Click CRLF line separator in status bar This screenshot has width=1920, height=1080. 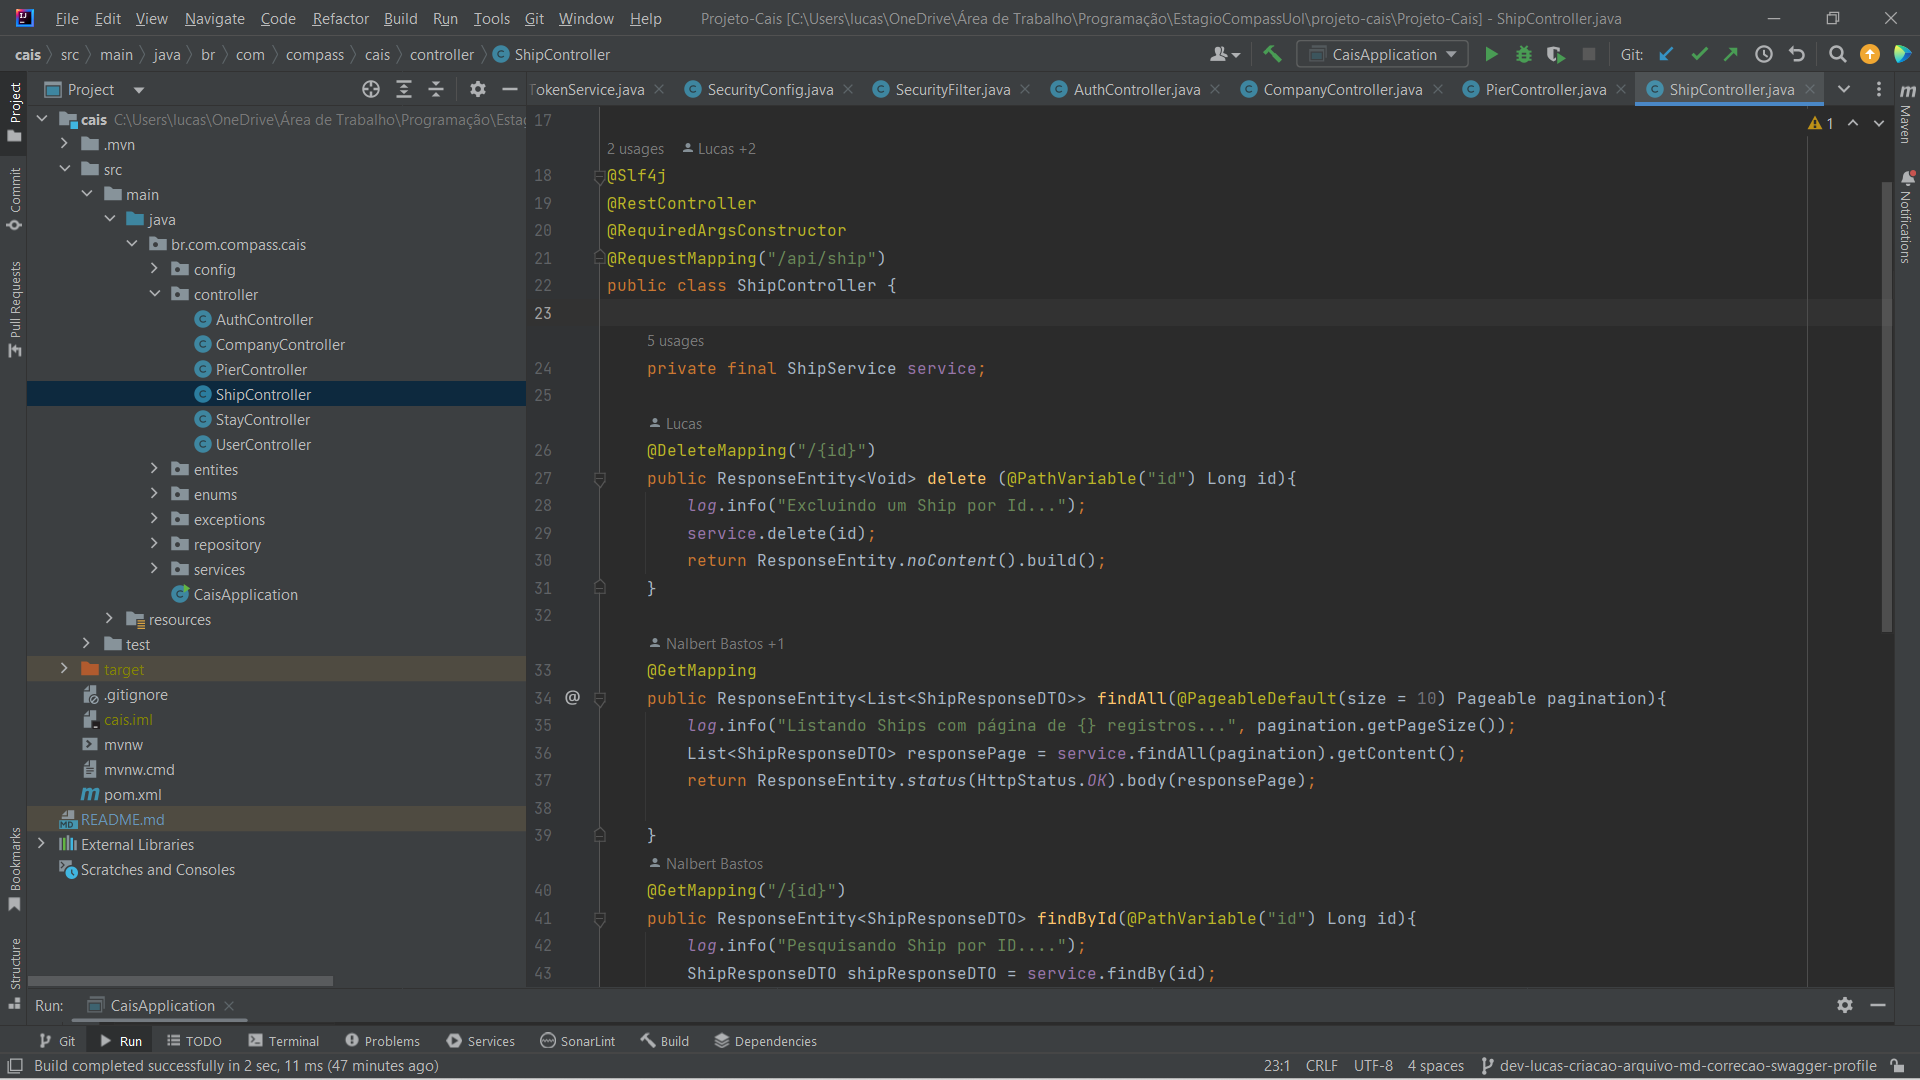(1321, 1066)
